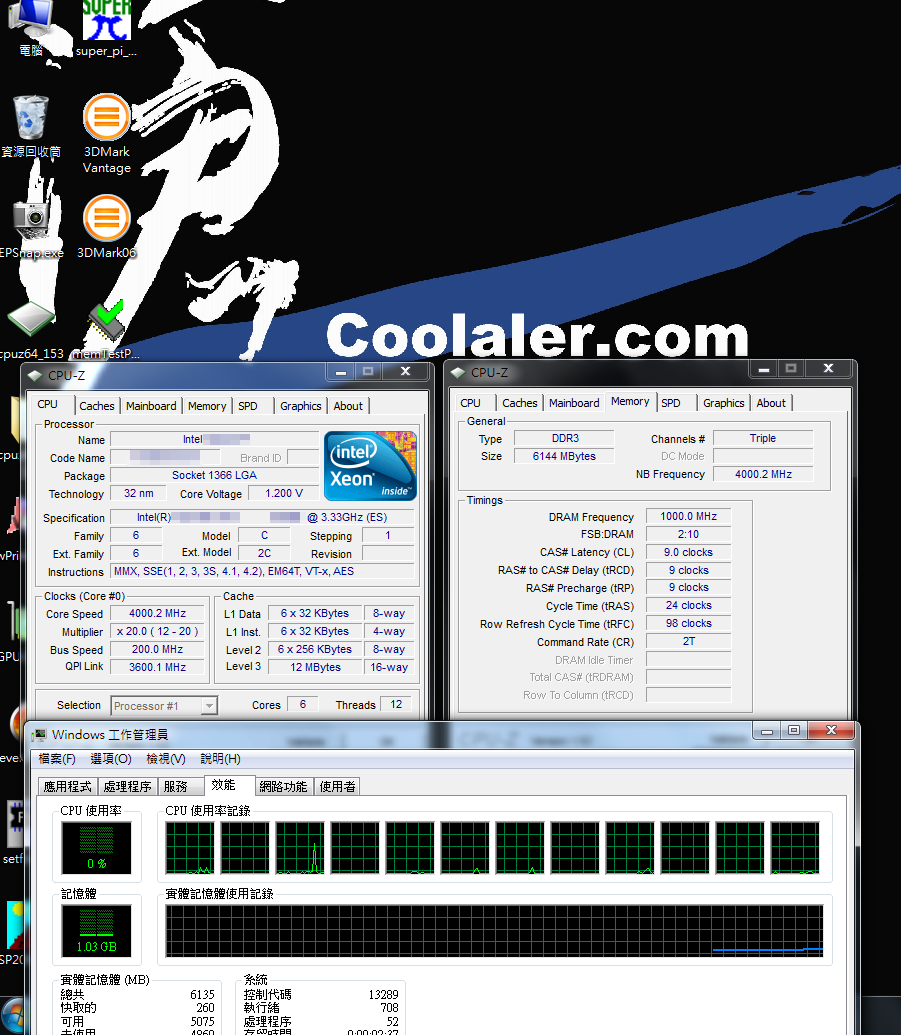Open About tab in left CPU-Z

pos(348,406)
